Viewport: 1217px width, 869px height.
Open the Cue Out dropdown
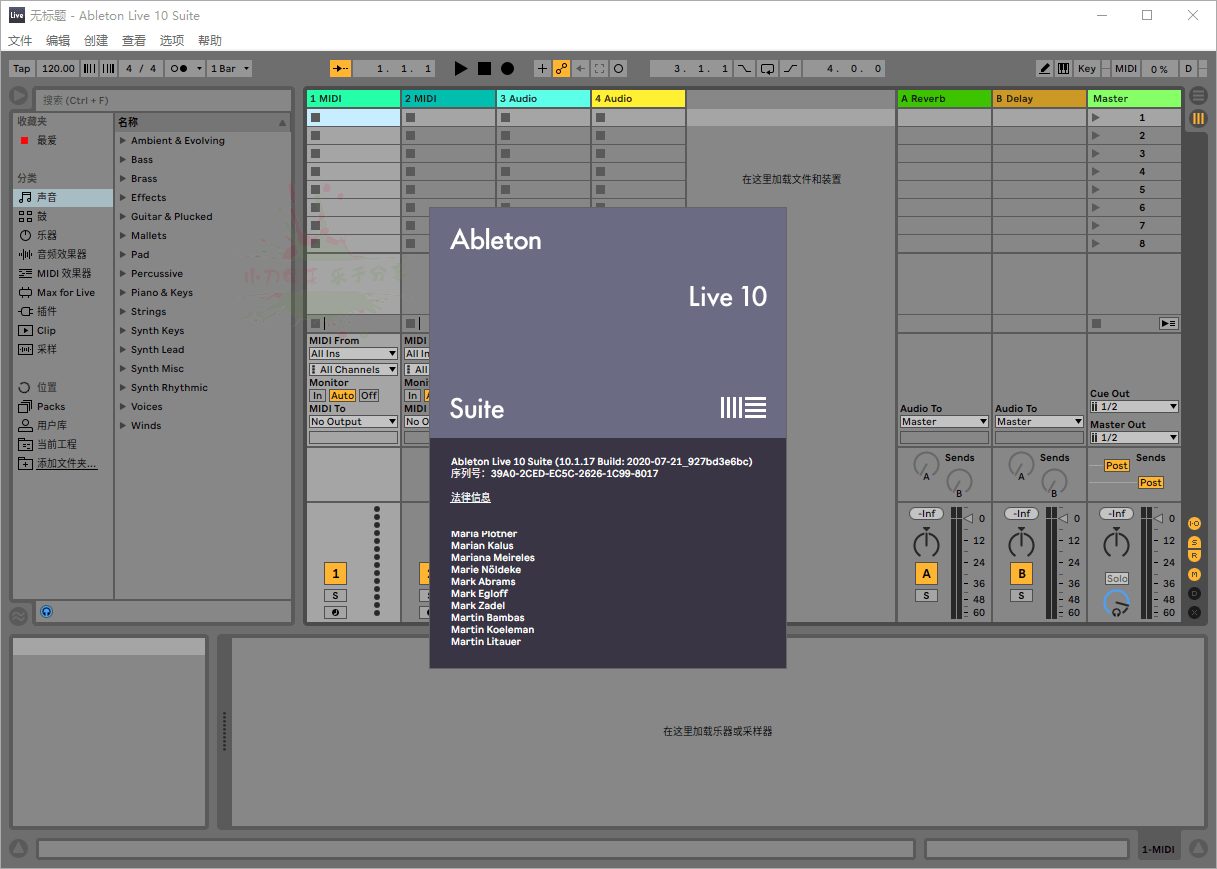[x=1134, y=407]
